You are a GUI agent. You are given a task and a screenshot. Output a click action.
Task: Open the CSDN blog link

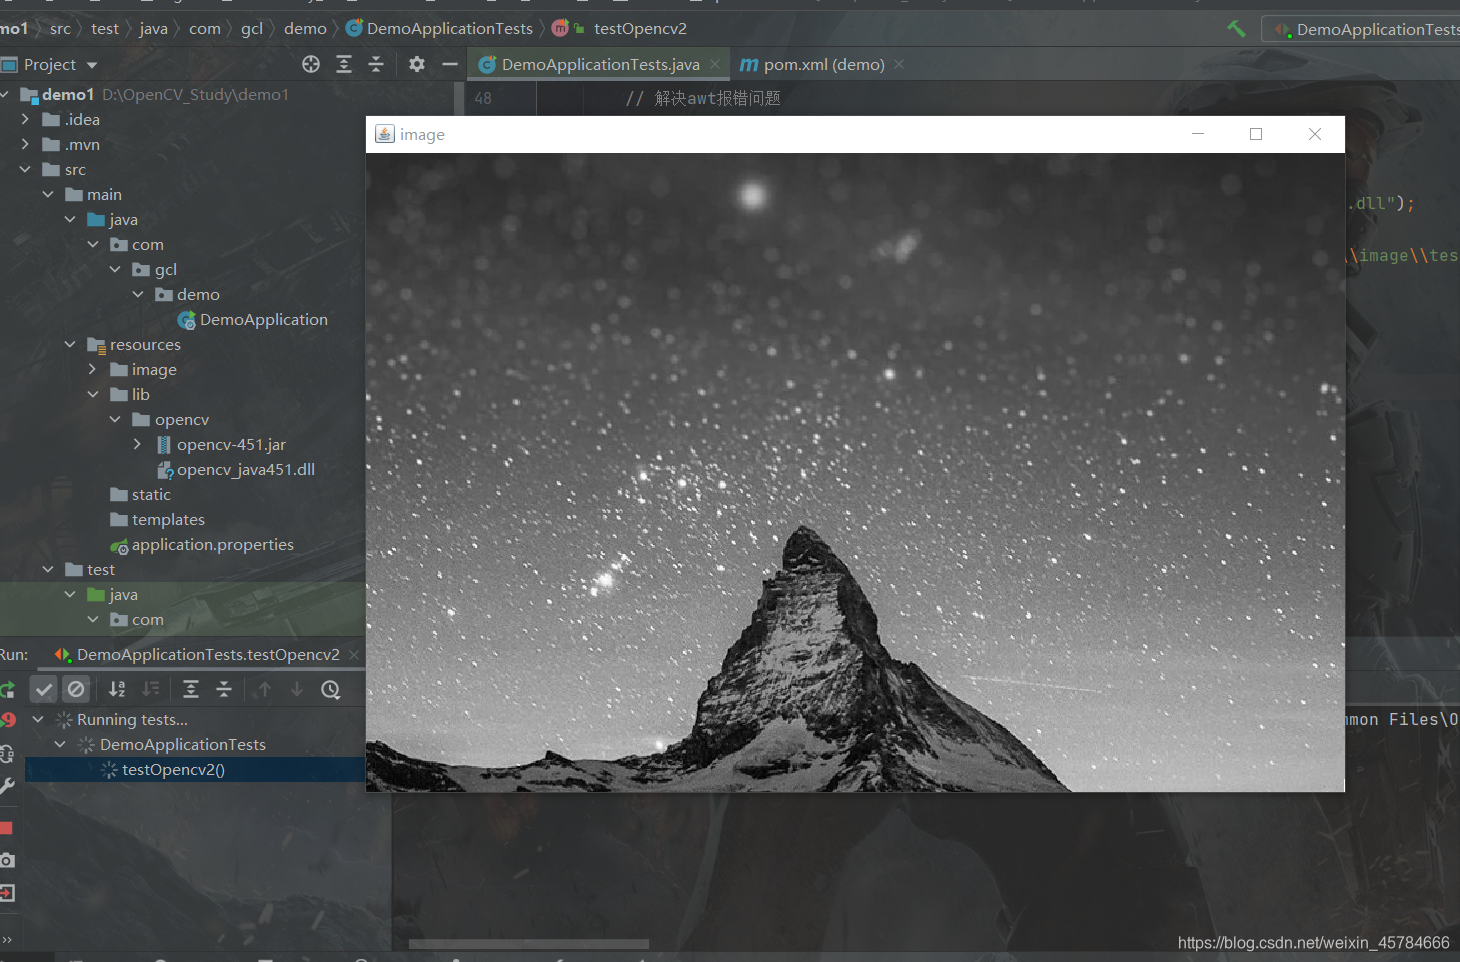1311,941
